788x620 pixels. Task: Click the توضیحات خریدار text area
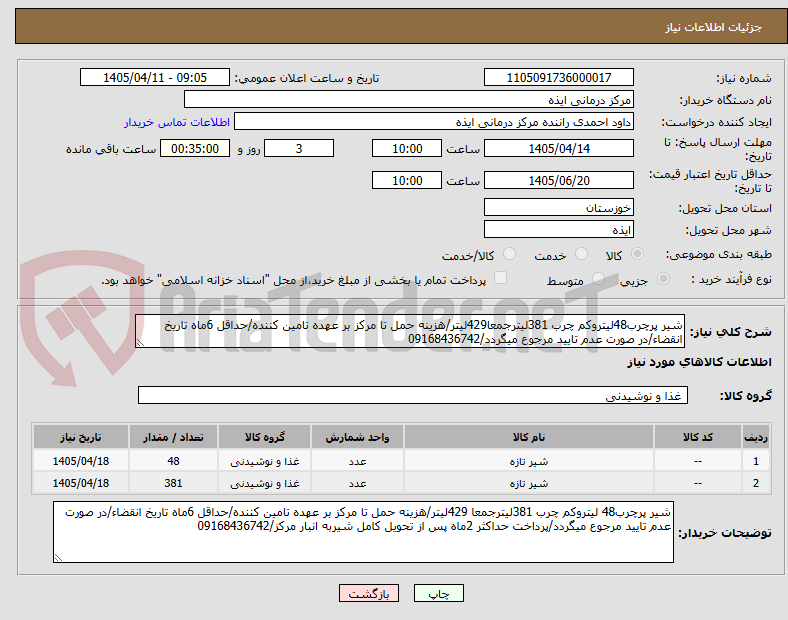(x=363, y=532)
